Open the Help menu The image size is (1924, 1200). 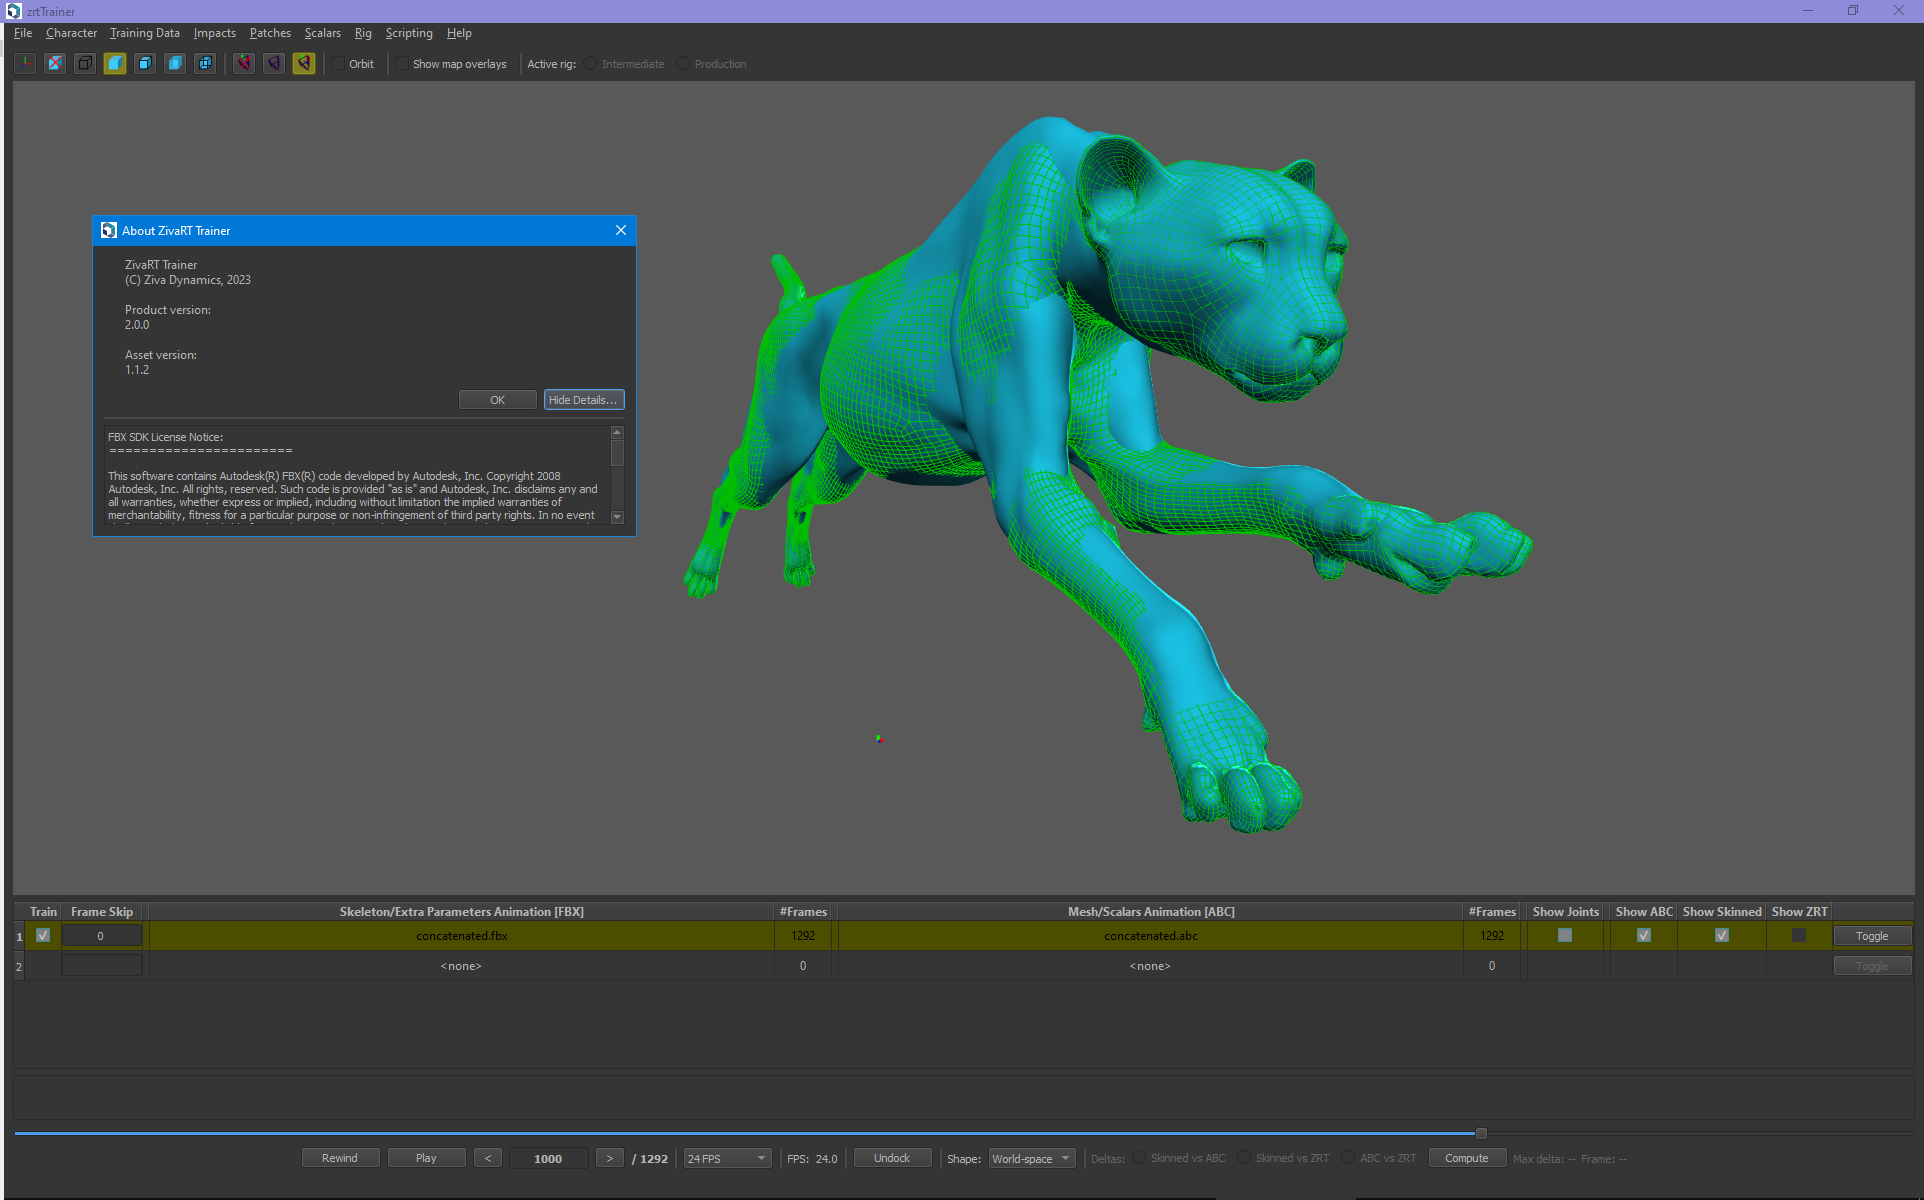459,33
